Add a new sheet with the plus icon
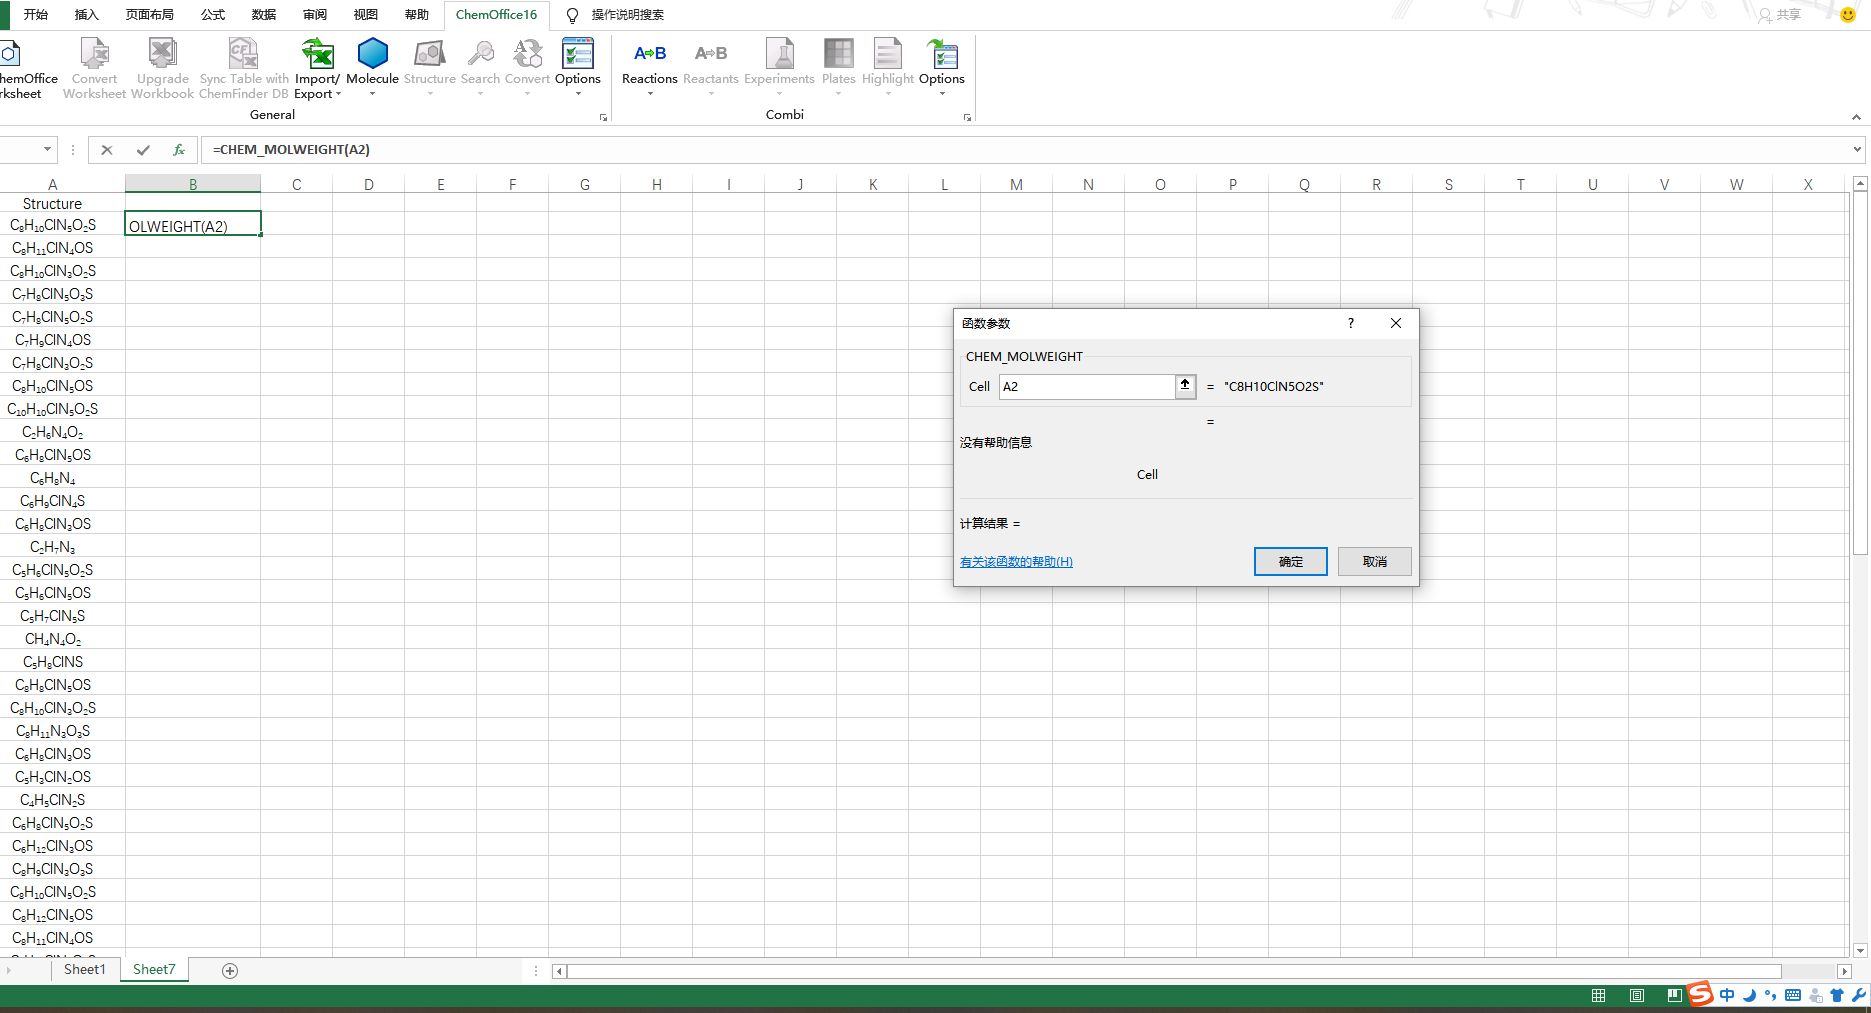This screenshot has height=1013, width=1871. tap(230, 971)
